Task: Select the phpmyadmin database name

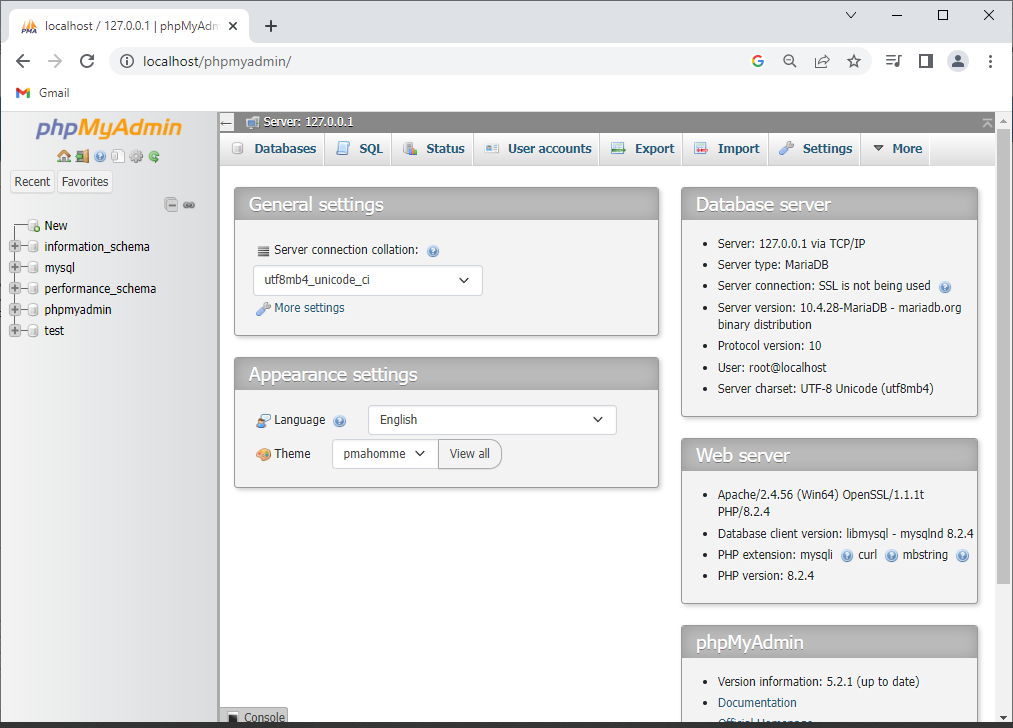Action: pos(78,310)
